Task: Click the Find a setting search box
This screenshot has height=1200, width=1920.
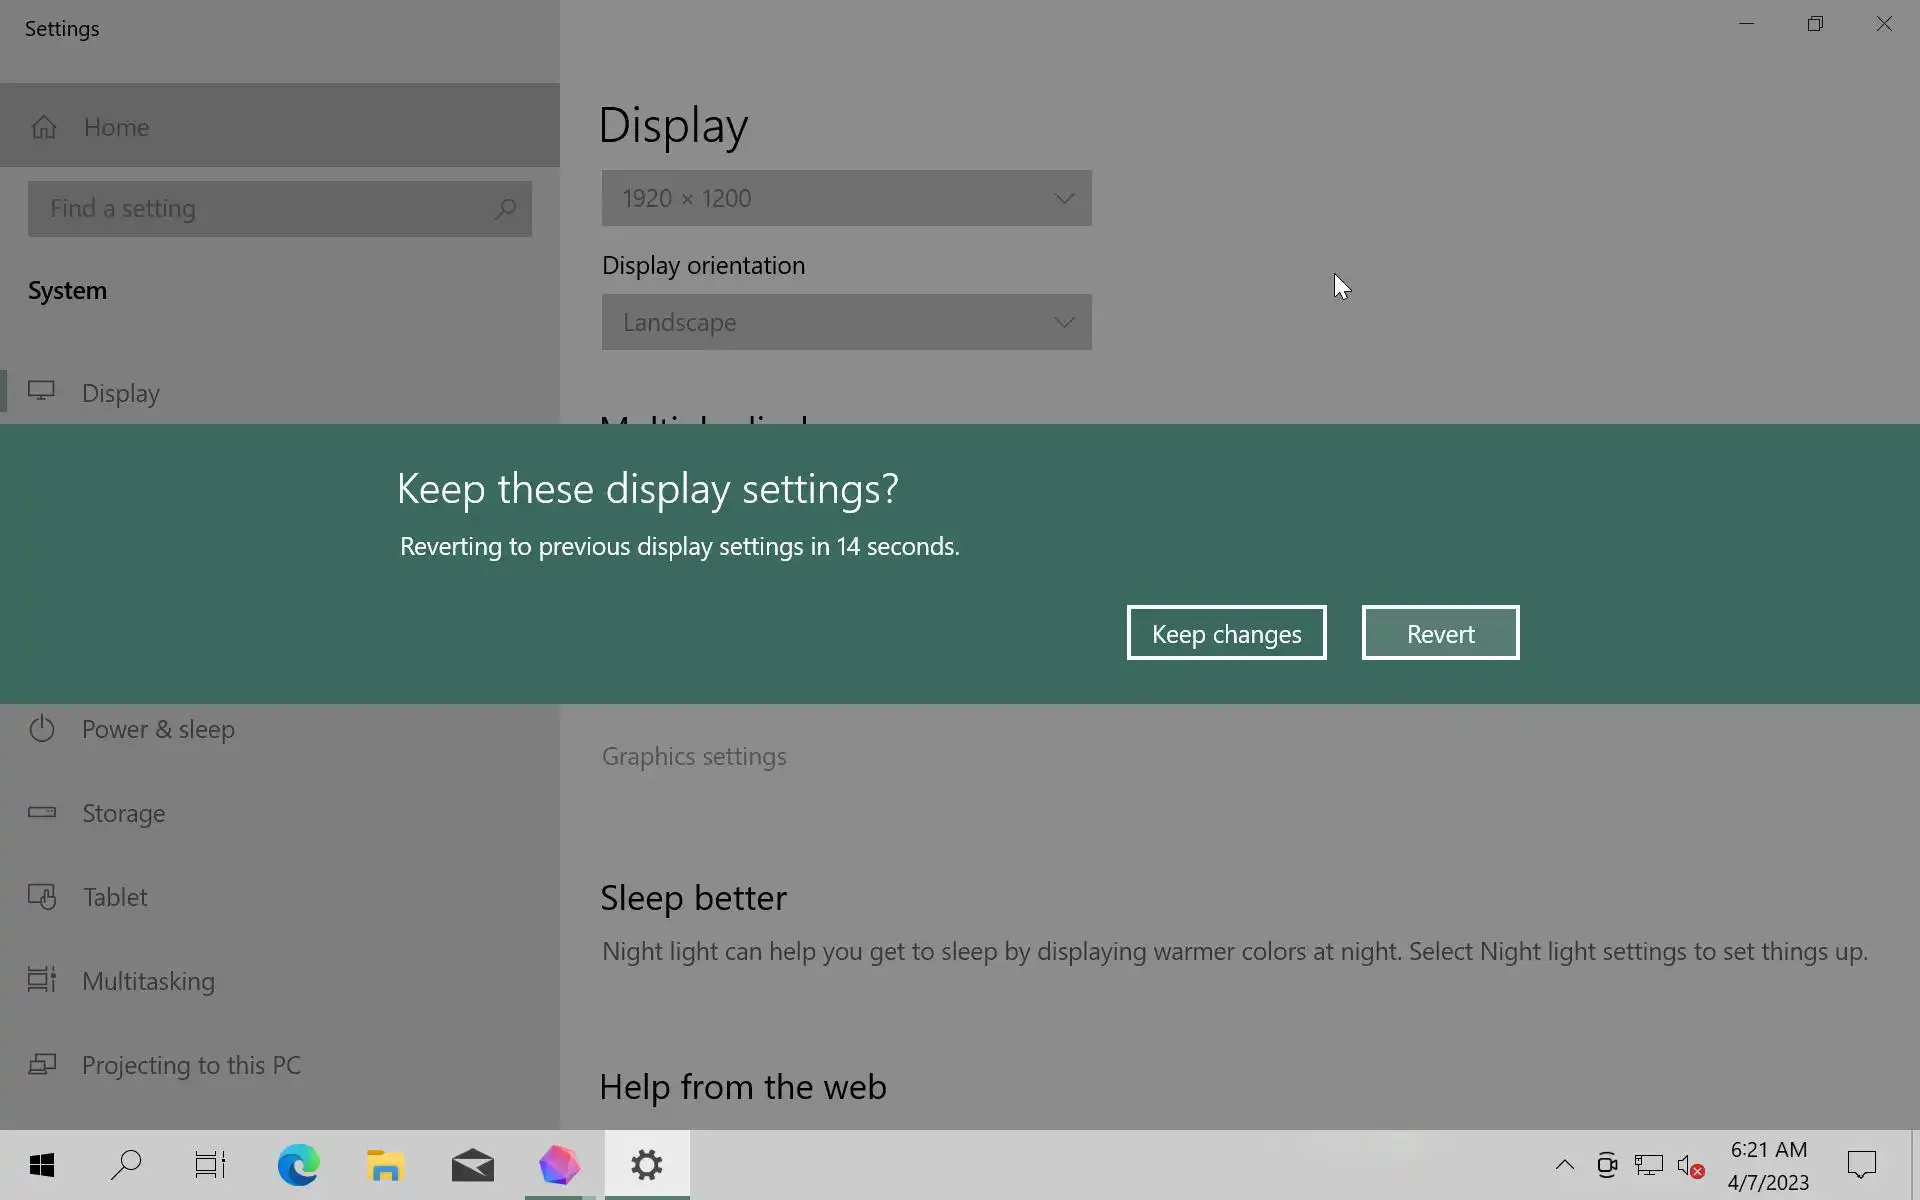Action: click(260, 209)
